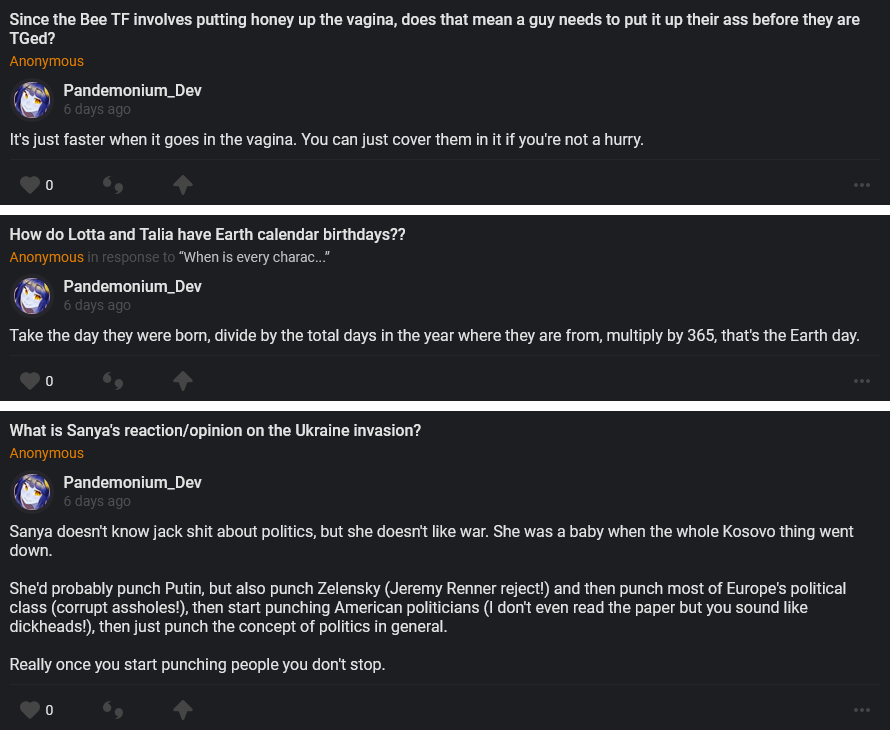Click Pandemonium_Dev avatar on birthdays answer
The height and width of the screenshot is (730, 890).
coord(32,296)
